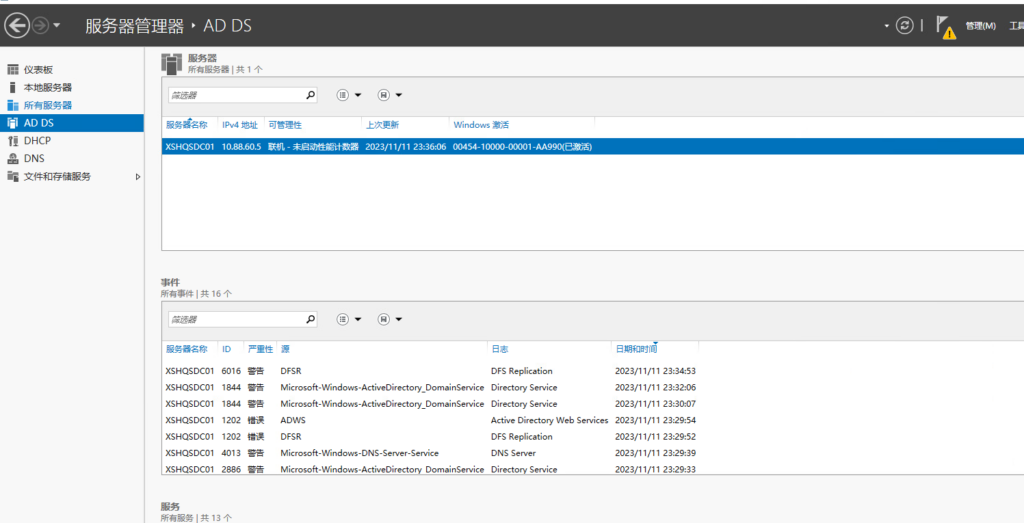The width and height of the screenshot is (1024, 523).
Task: Click the search magnifier in events filter
Action: coord(310,319)
